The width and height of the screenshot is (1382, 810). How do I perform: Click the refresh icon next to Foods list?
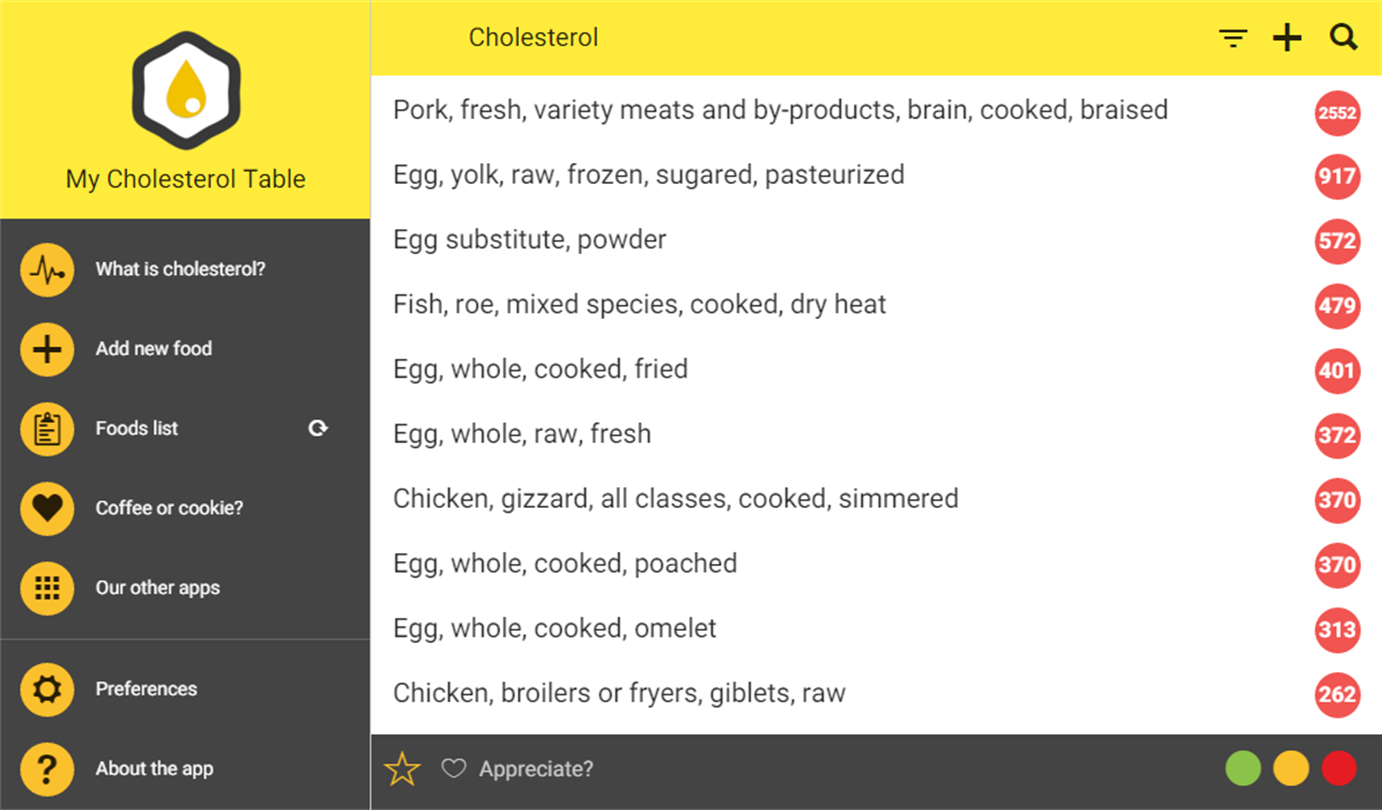318,428
